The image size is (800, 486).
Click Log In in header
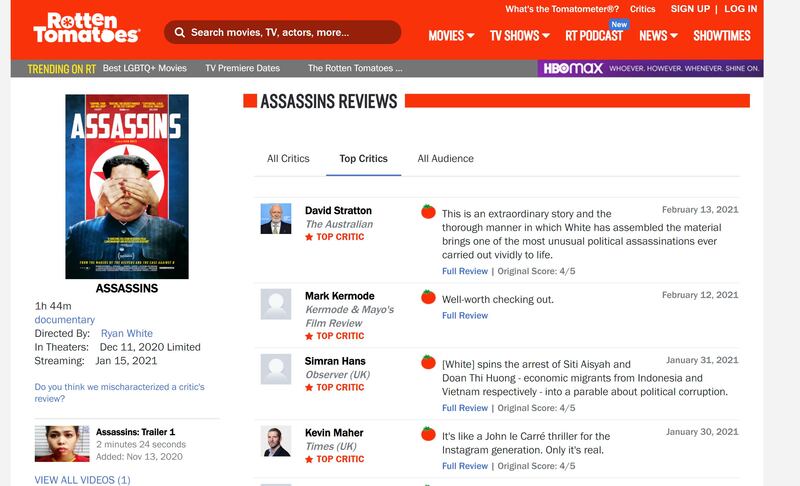(740, 9)
